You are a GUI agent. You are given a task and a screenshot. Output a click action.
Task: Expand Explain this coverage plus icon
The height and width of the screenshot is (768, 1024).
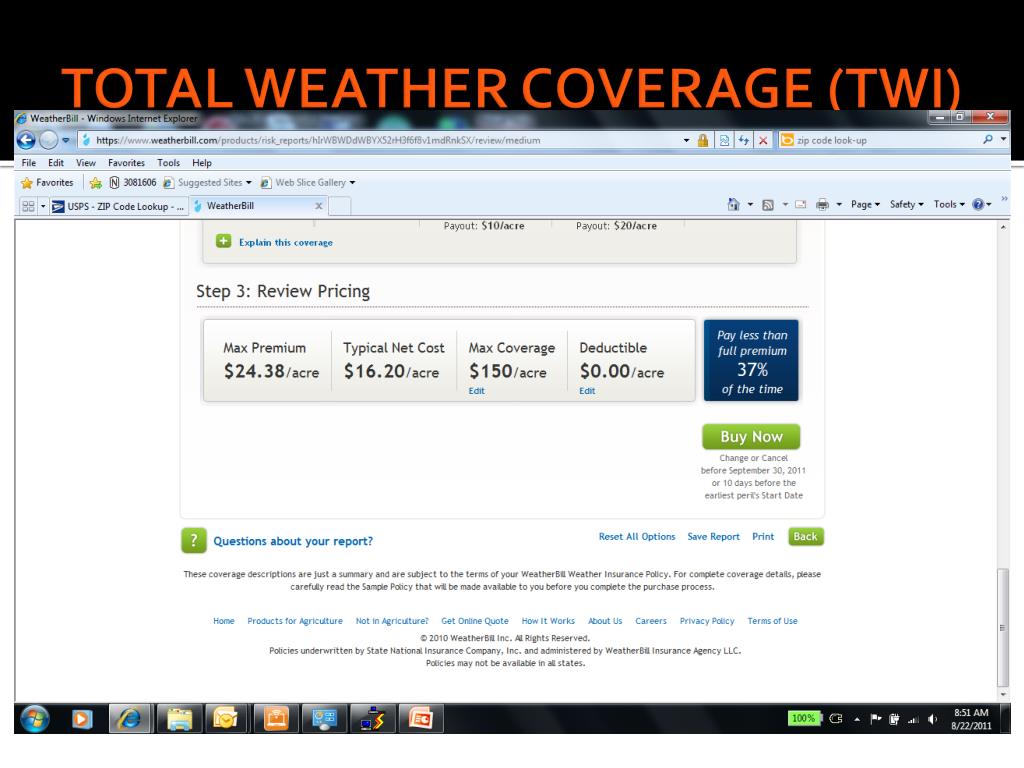[x=223, y=242]
